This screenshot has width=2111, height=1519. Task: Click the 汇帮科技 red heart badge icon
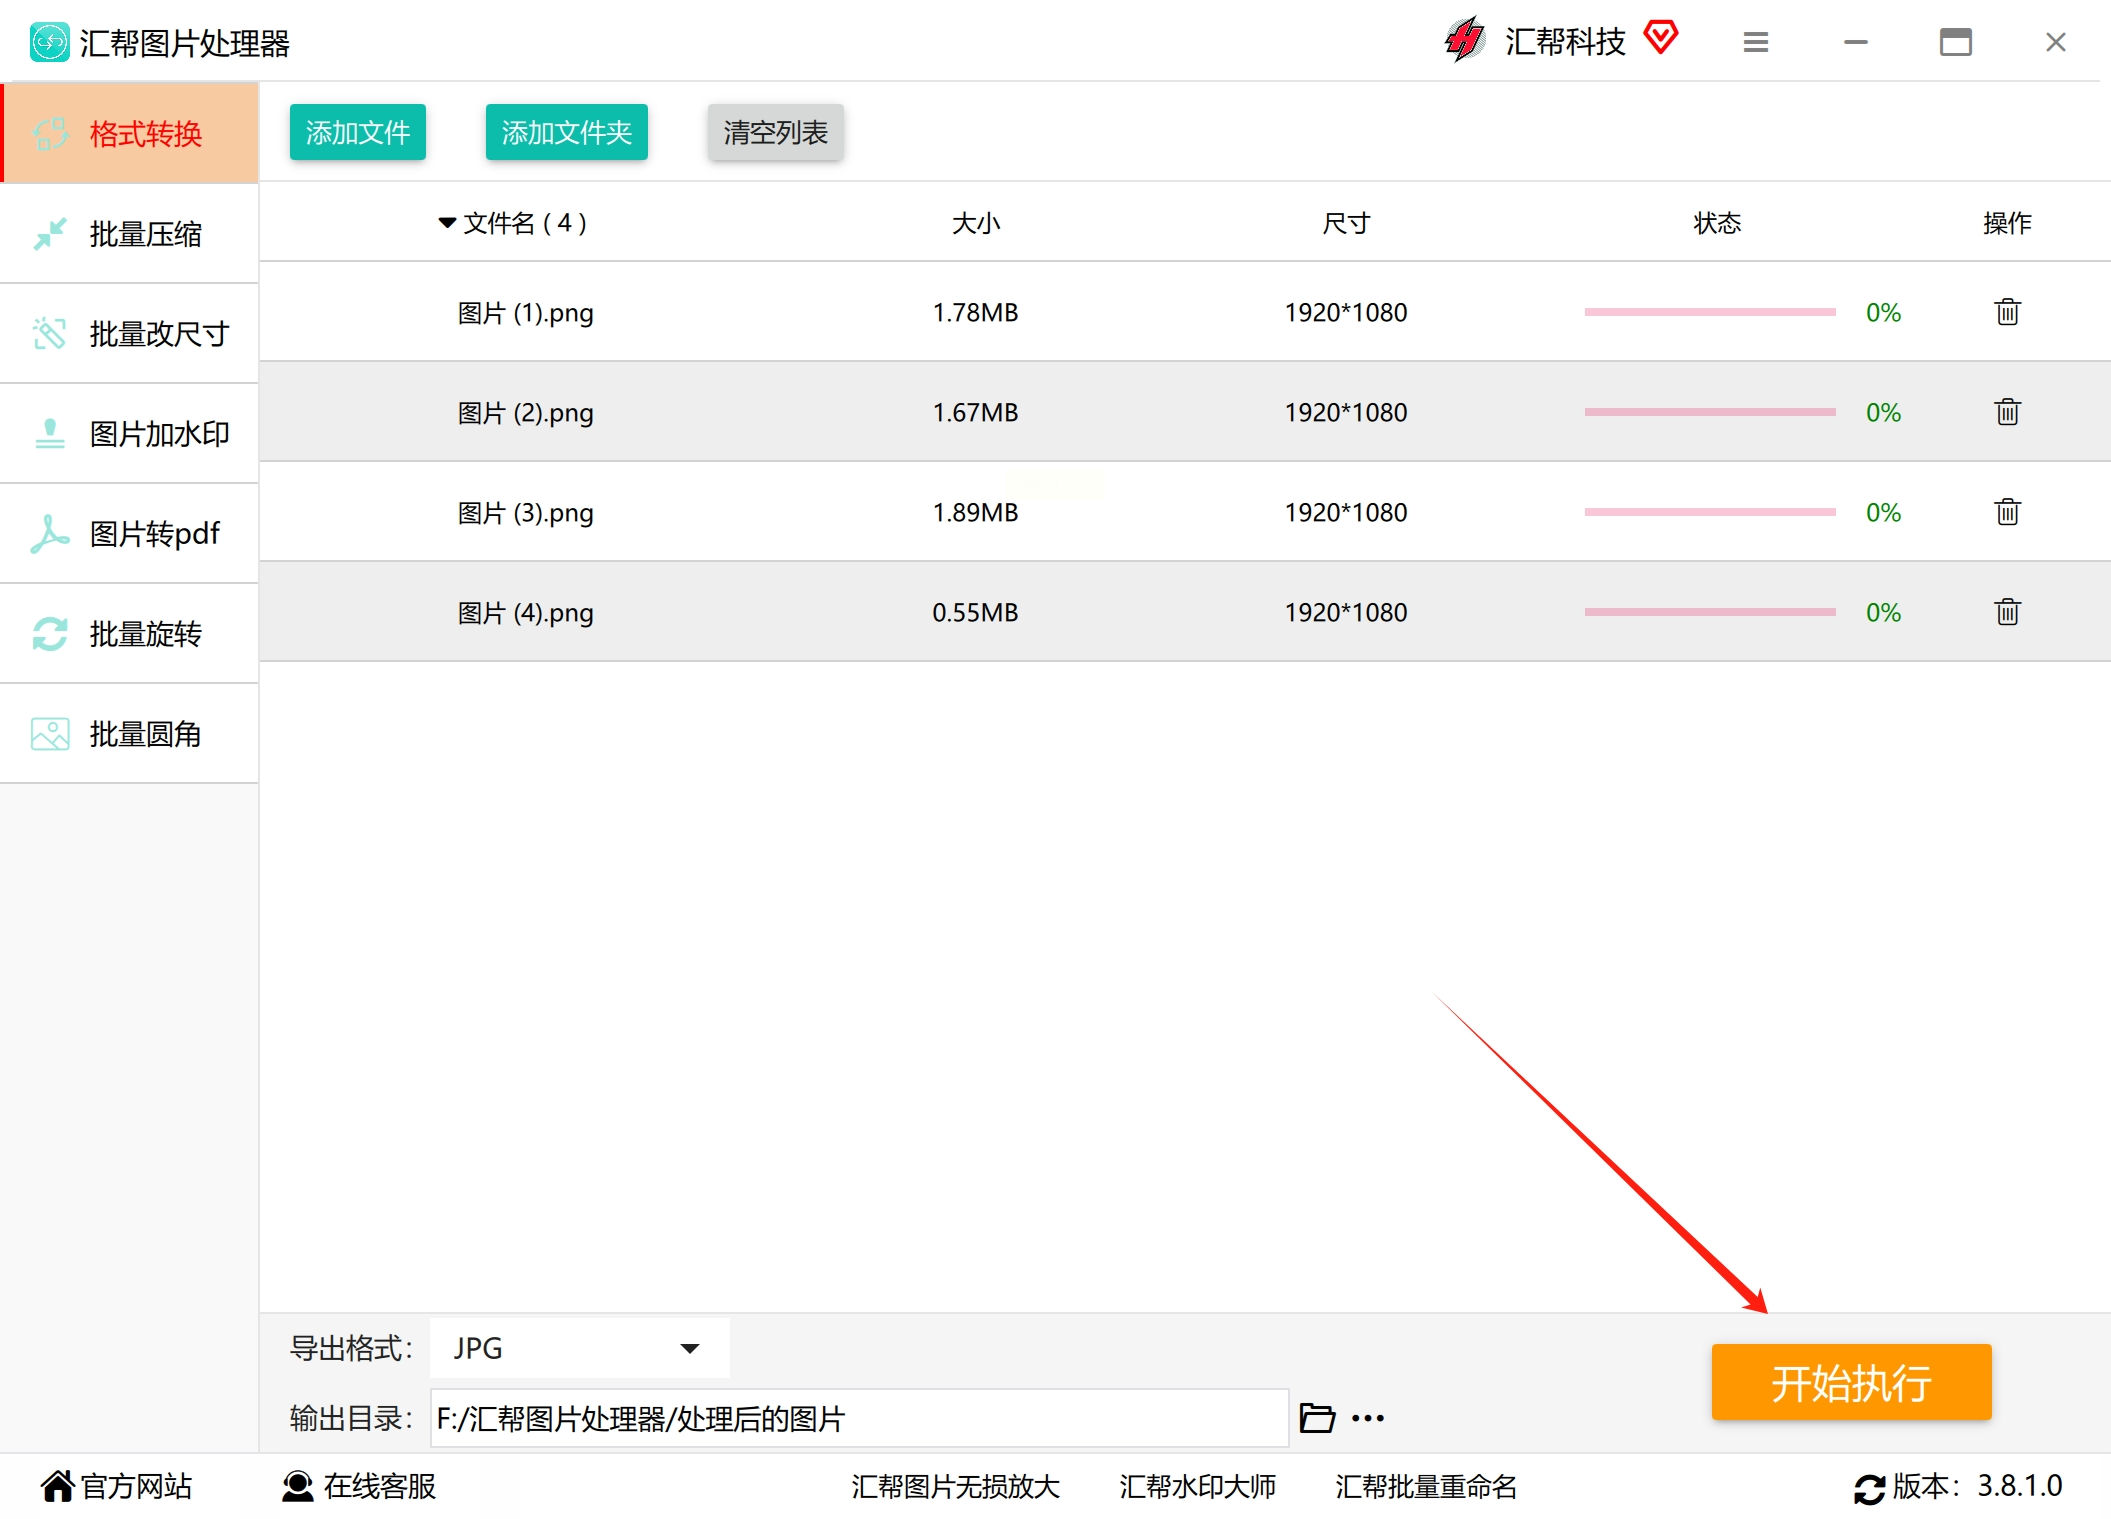1661,38
